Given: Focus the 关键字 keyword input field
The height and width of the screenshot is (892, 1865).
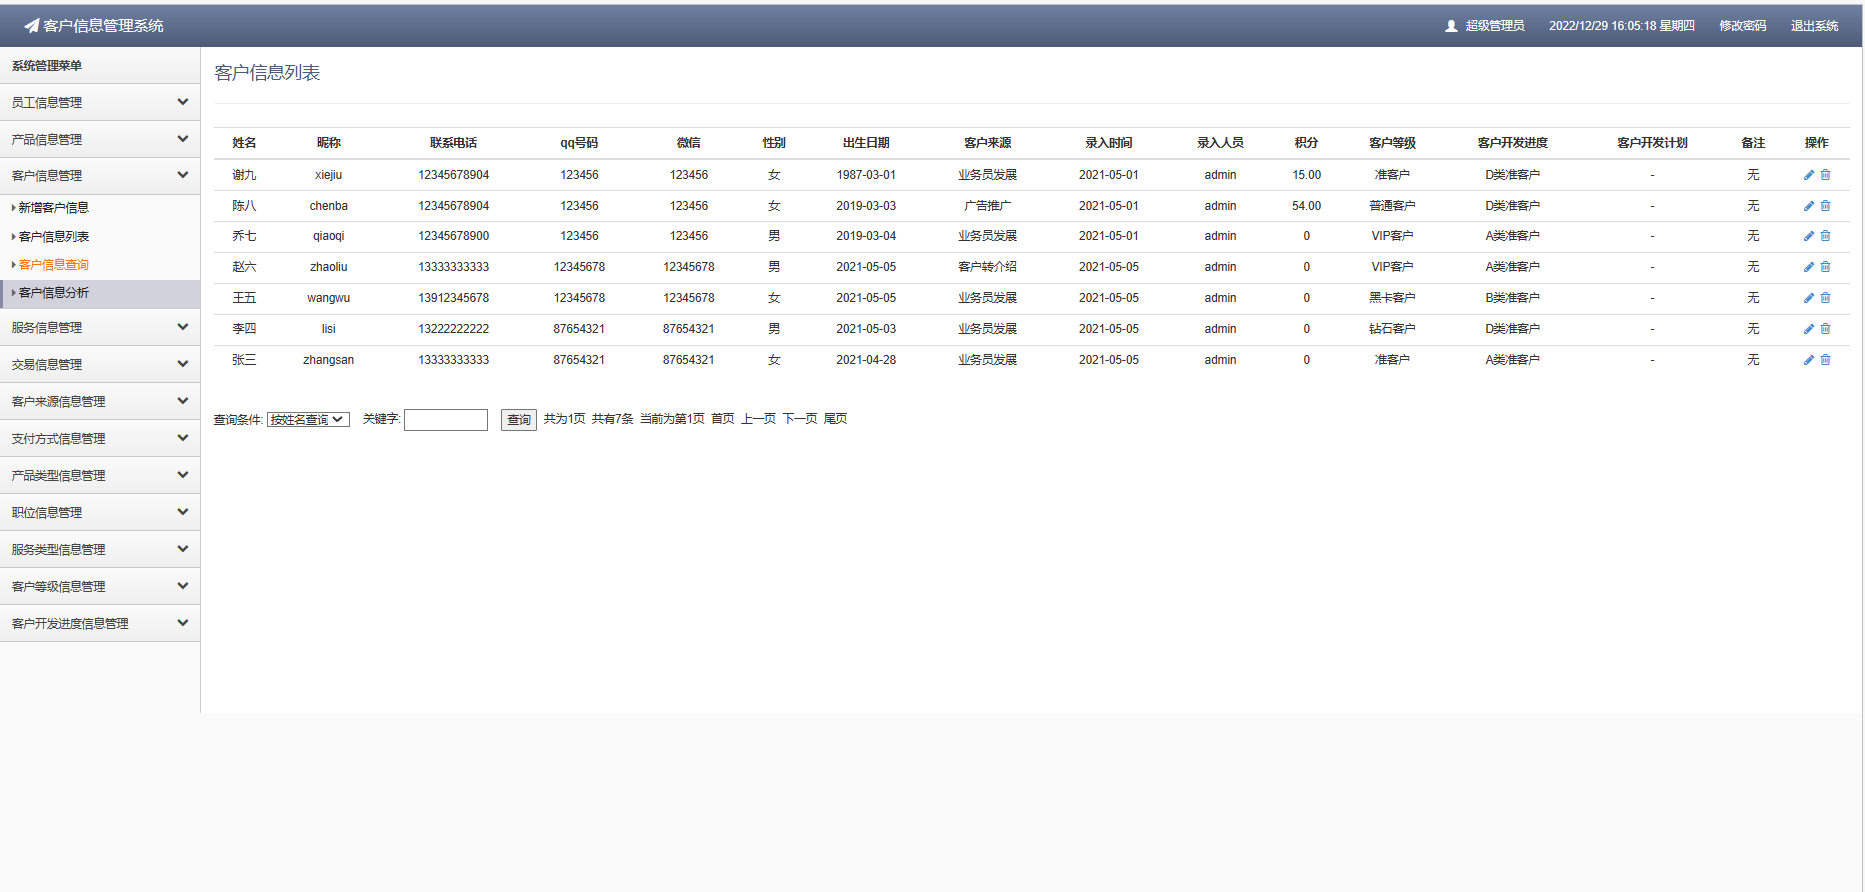Looking at the screenshot, I should pos(446,420).
